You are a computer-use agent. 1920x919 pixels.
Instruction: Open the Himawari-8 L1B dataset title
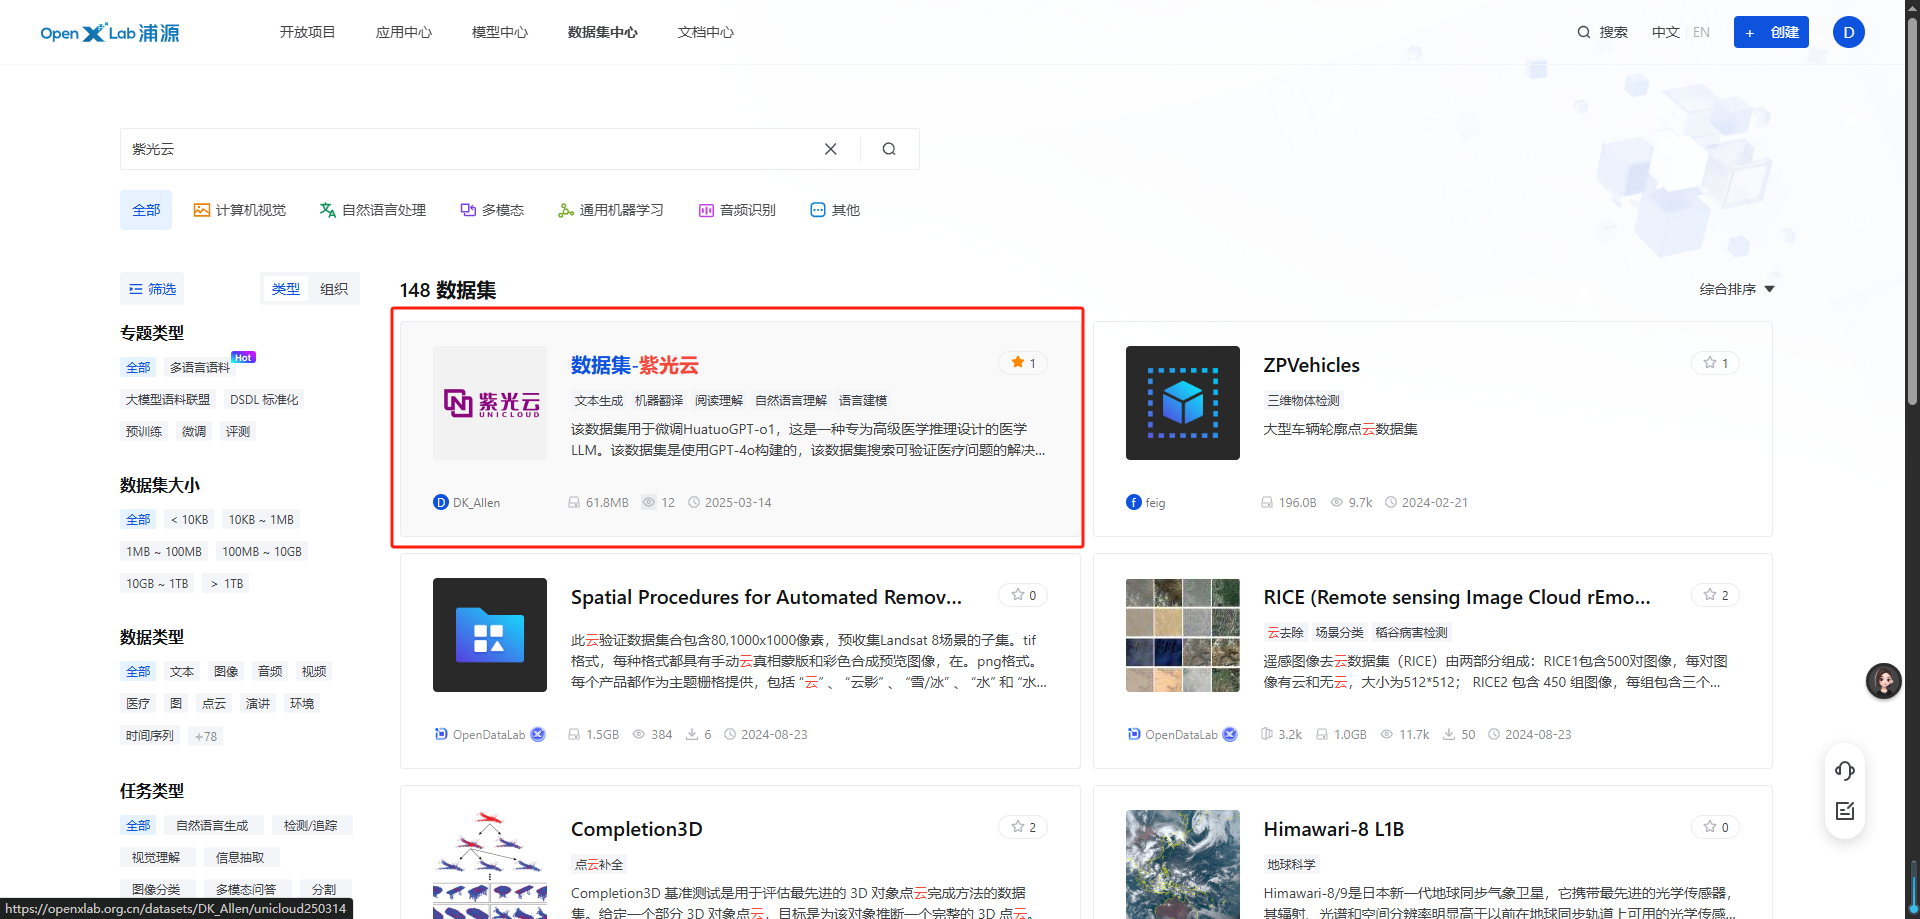pyautogui.click(x=1333, y=829)
